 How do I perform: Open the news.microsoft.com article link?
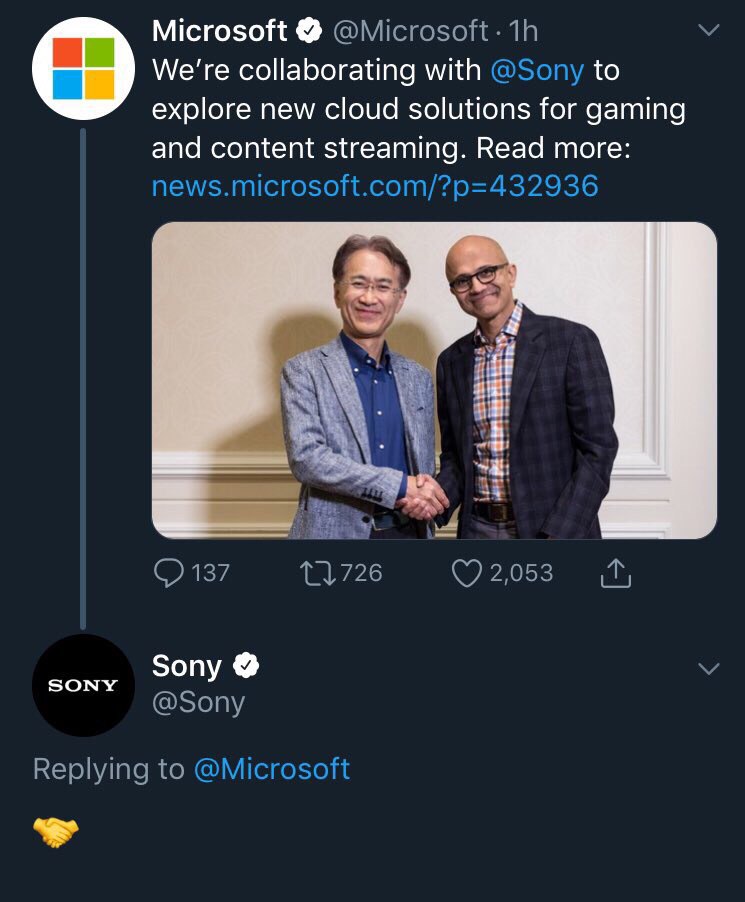coord(375,186)
